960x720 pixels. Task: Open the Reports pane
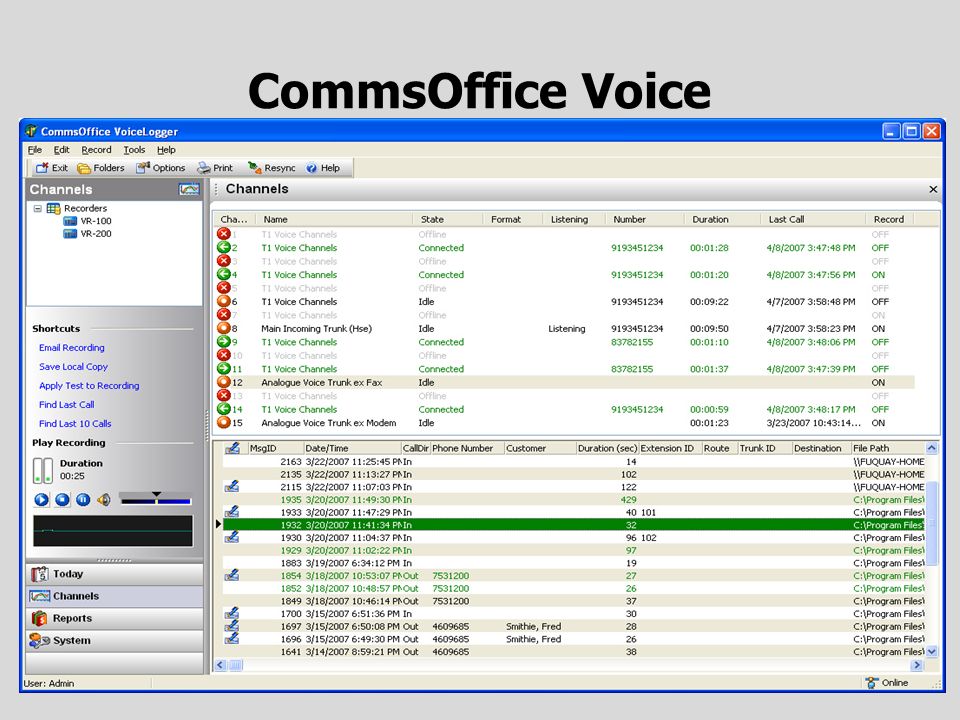pyautogui.click(x=114, y=618)
